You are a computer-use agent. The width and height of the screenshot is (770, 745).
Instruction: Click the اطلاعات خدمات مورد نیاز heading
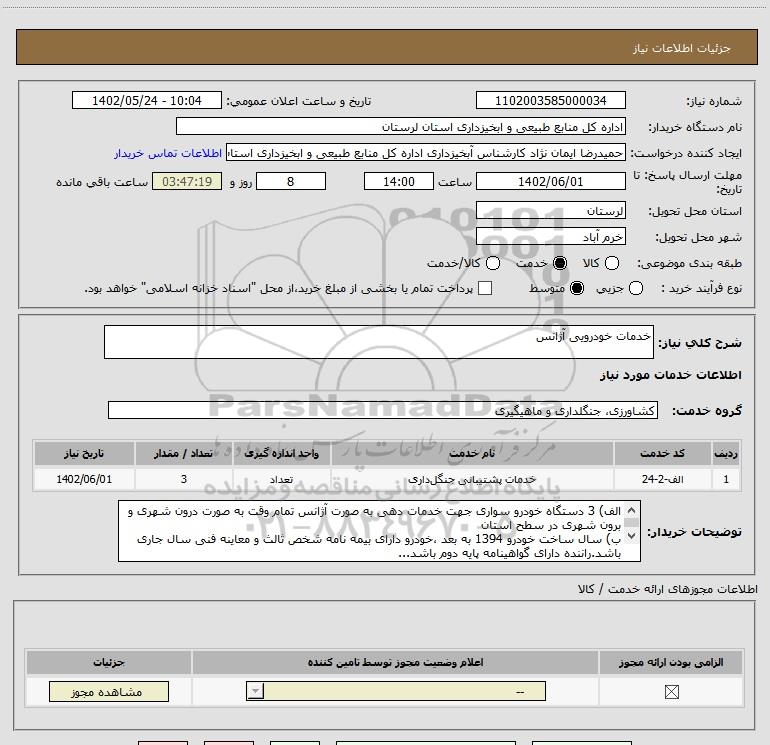pyautogui.click(x=670, y=375)
